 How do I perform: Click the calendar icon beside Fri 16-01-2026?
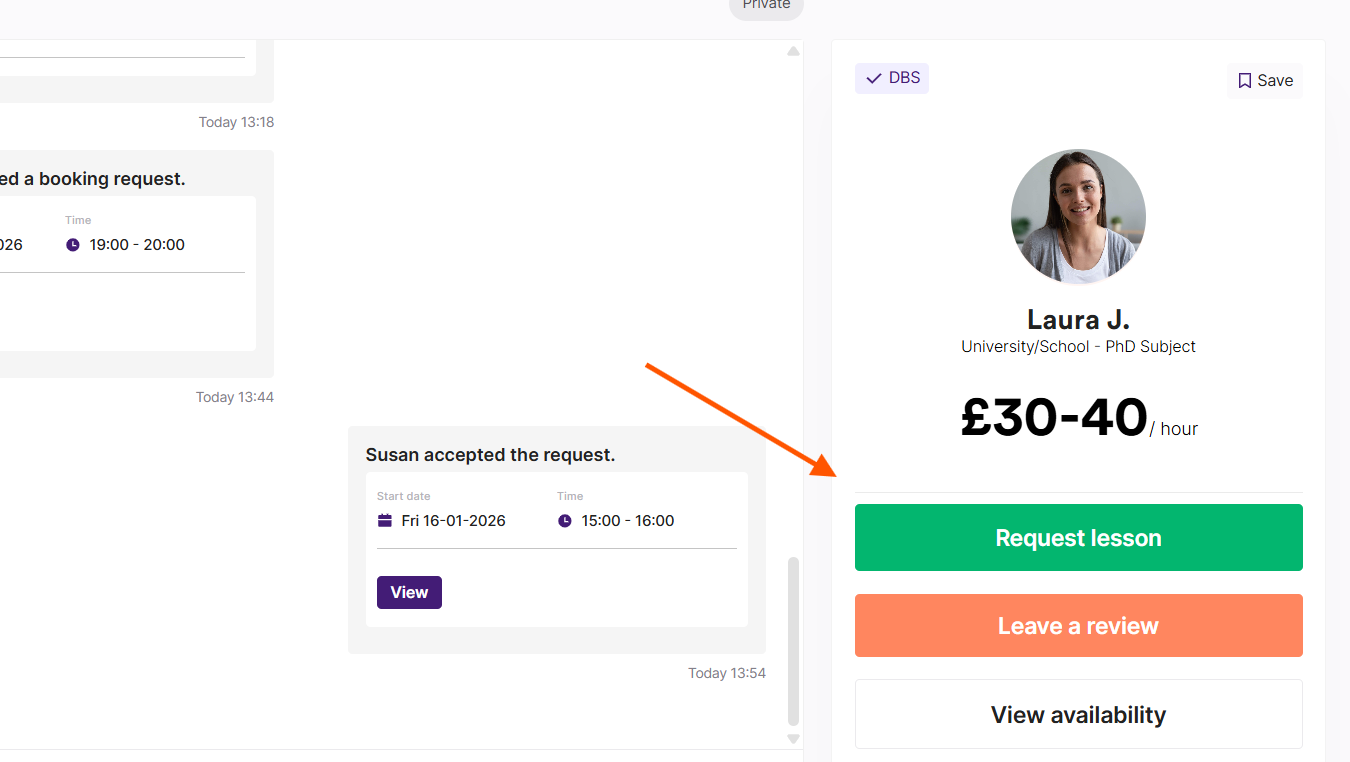pos(385,521)
